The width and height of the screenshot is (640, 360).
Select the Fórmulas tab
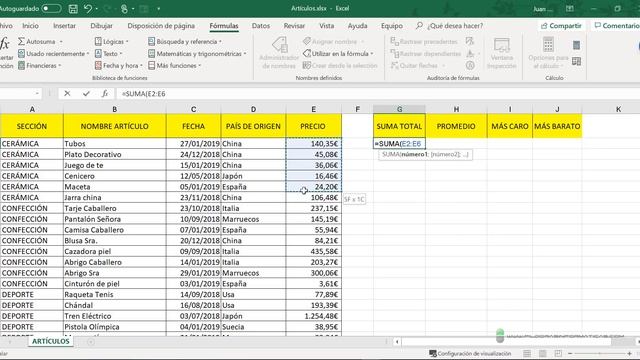(224, 26)
